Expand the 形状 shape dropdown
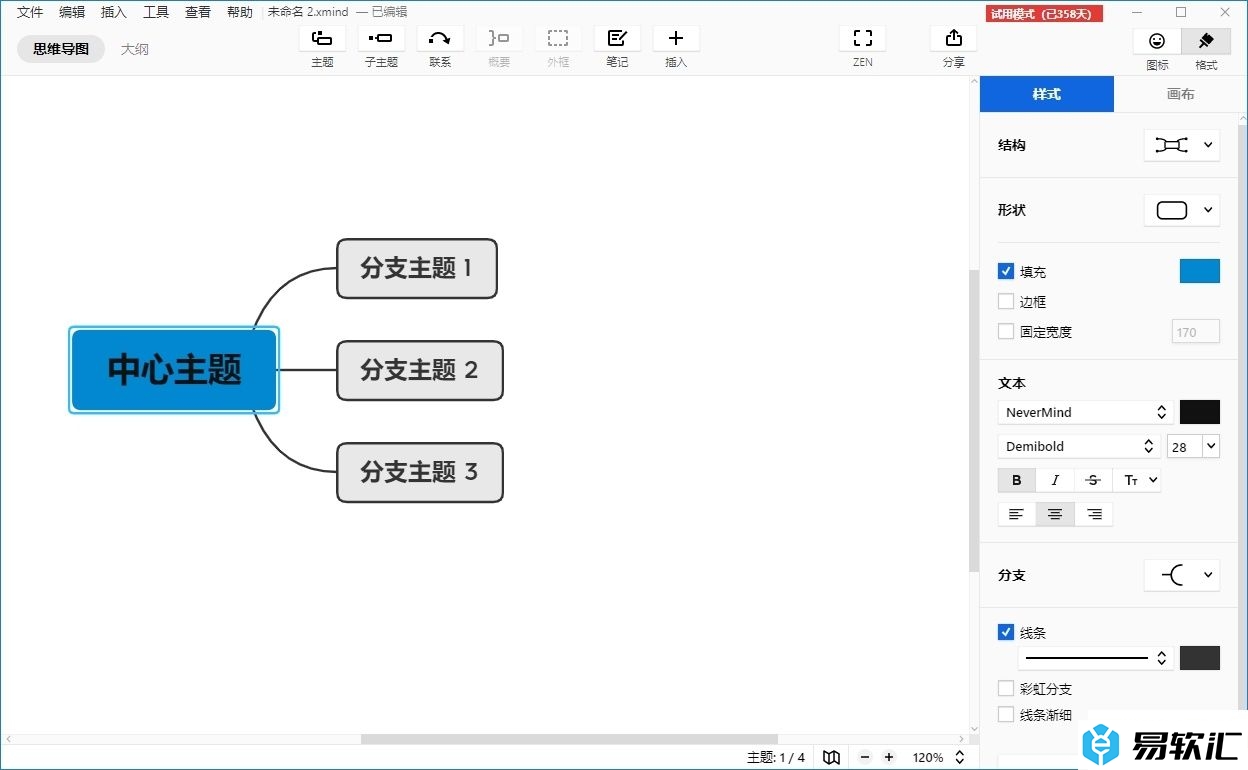The height and width of the screenshot is (770, 1248). pos(1182,210)
